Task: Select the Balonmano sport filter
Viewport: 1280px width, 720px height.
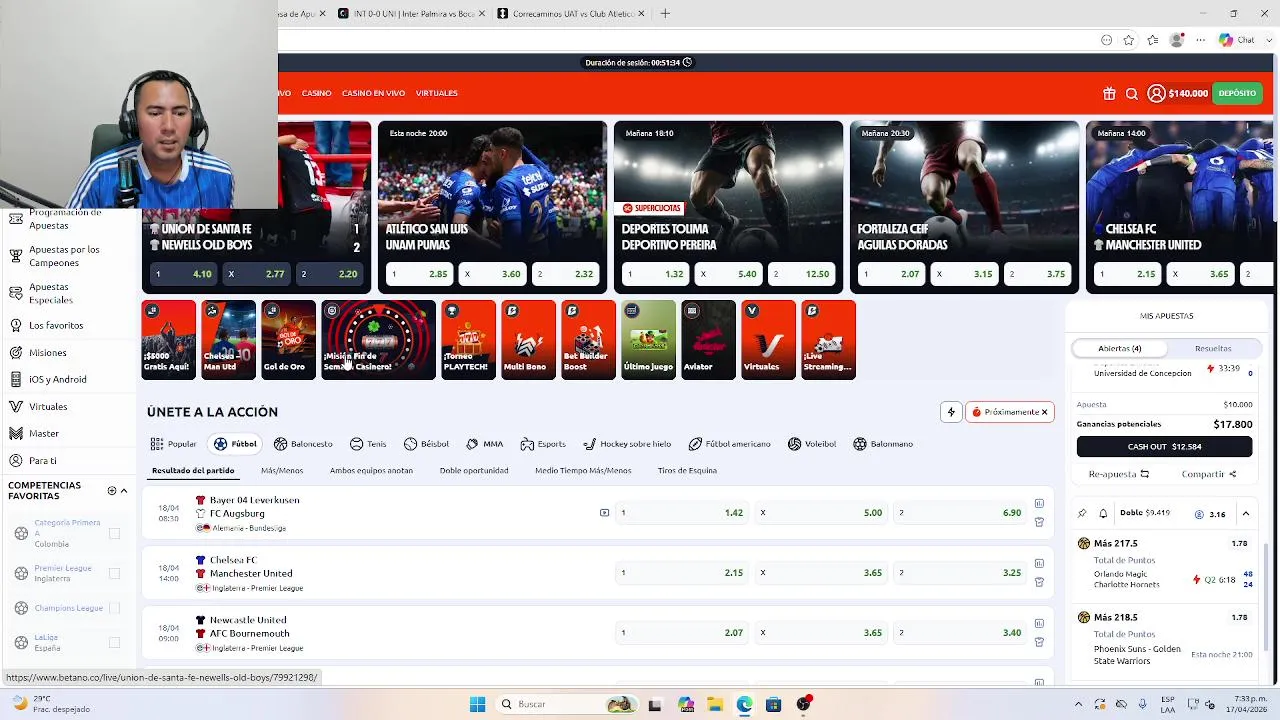Action: click(882, 444)
